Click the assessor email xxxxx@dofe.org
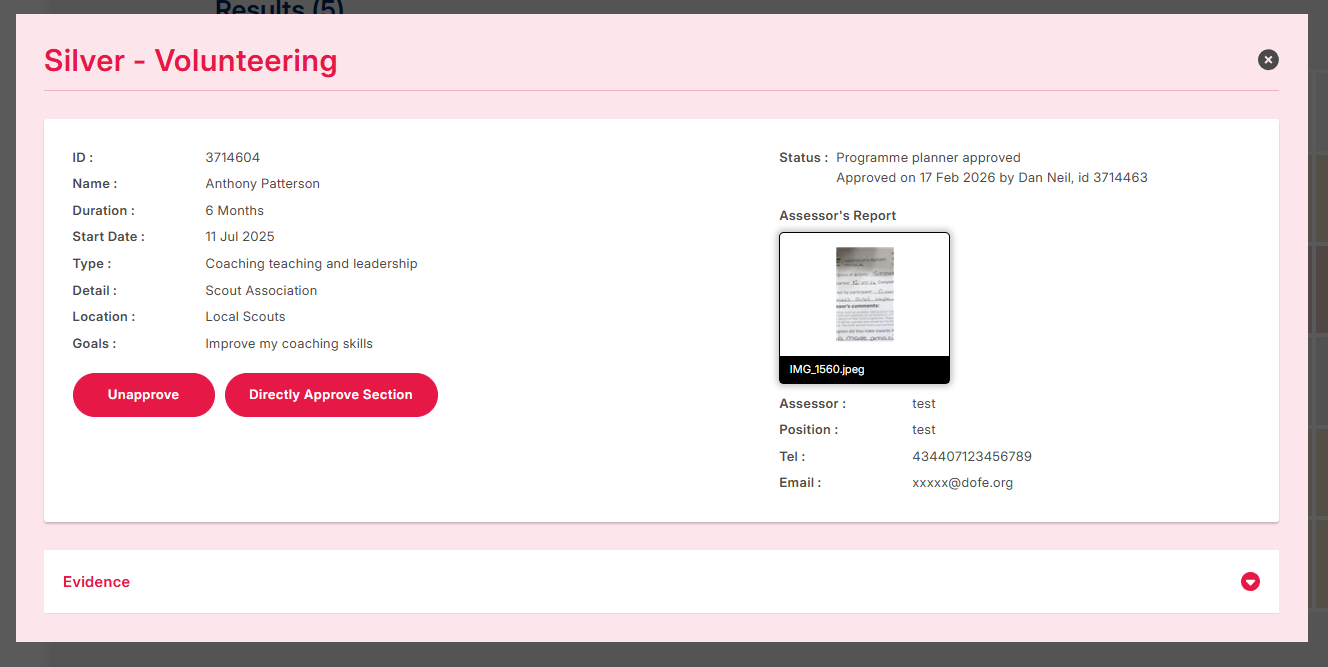Viewport: 1328px width, 667px height. point(962,483)
